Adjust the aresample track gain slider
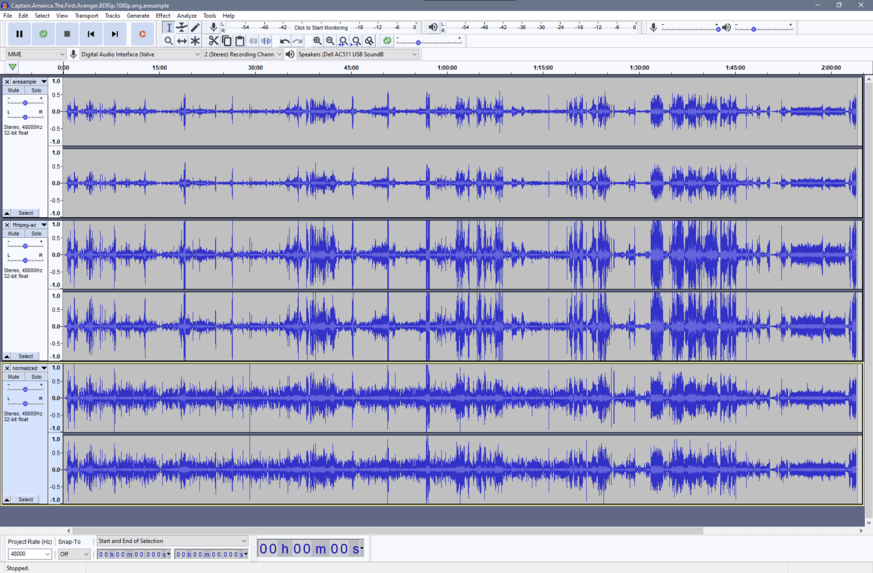Viewport: 873px width, 573px height. point(25,102)
